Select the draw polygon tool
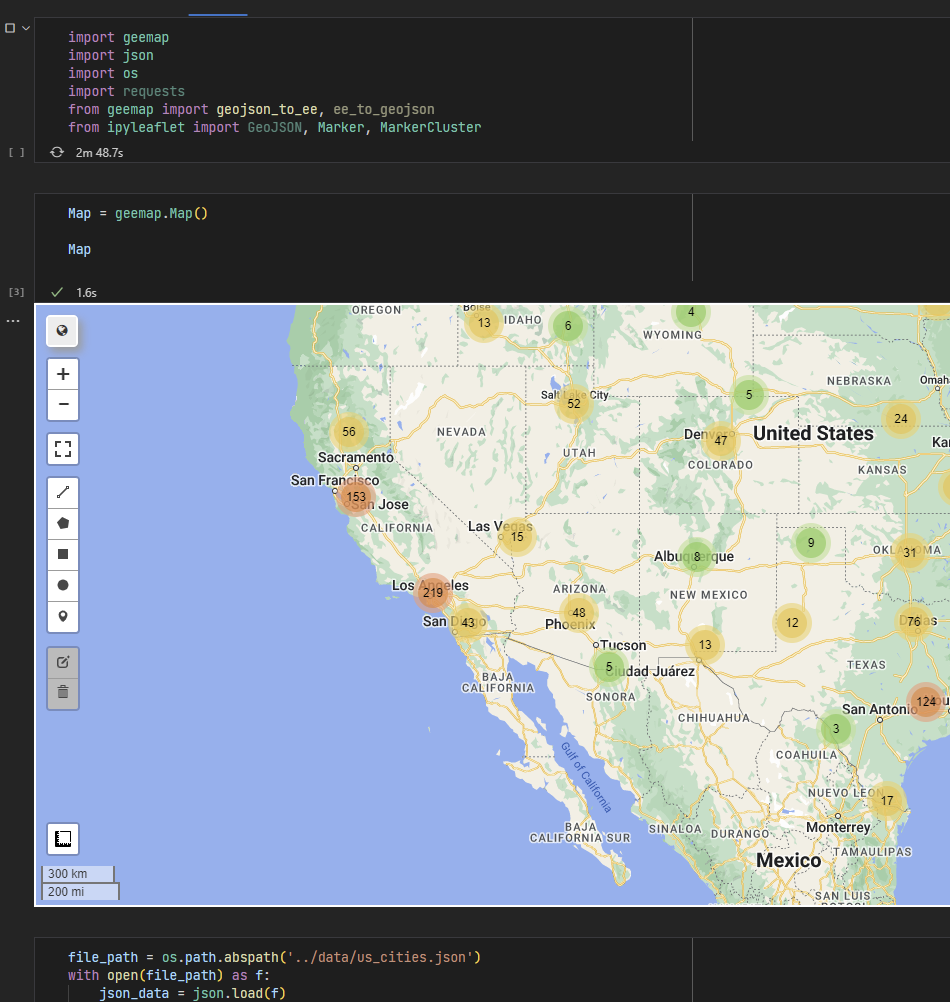The image size is (950, 1002). (63, 523)
